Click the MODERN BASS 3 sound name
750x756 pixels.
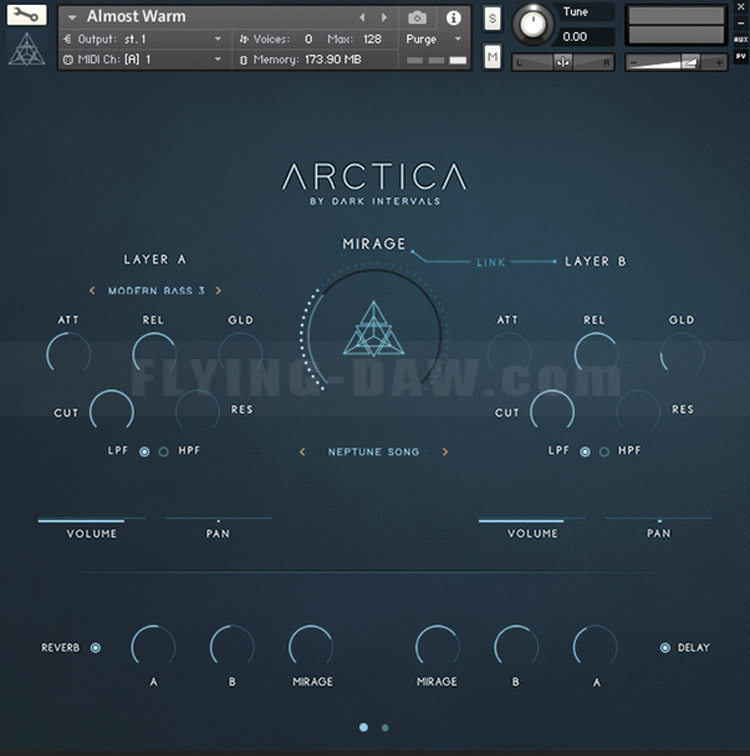coord(156,291)
